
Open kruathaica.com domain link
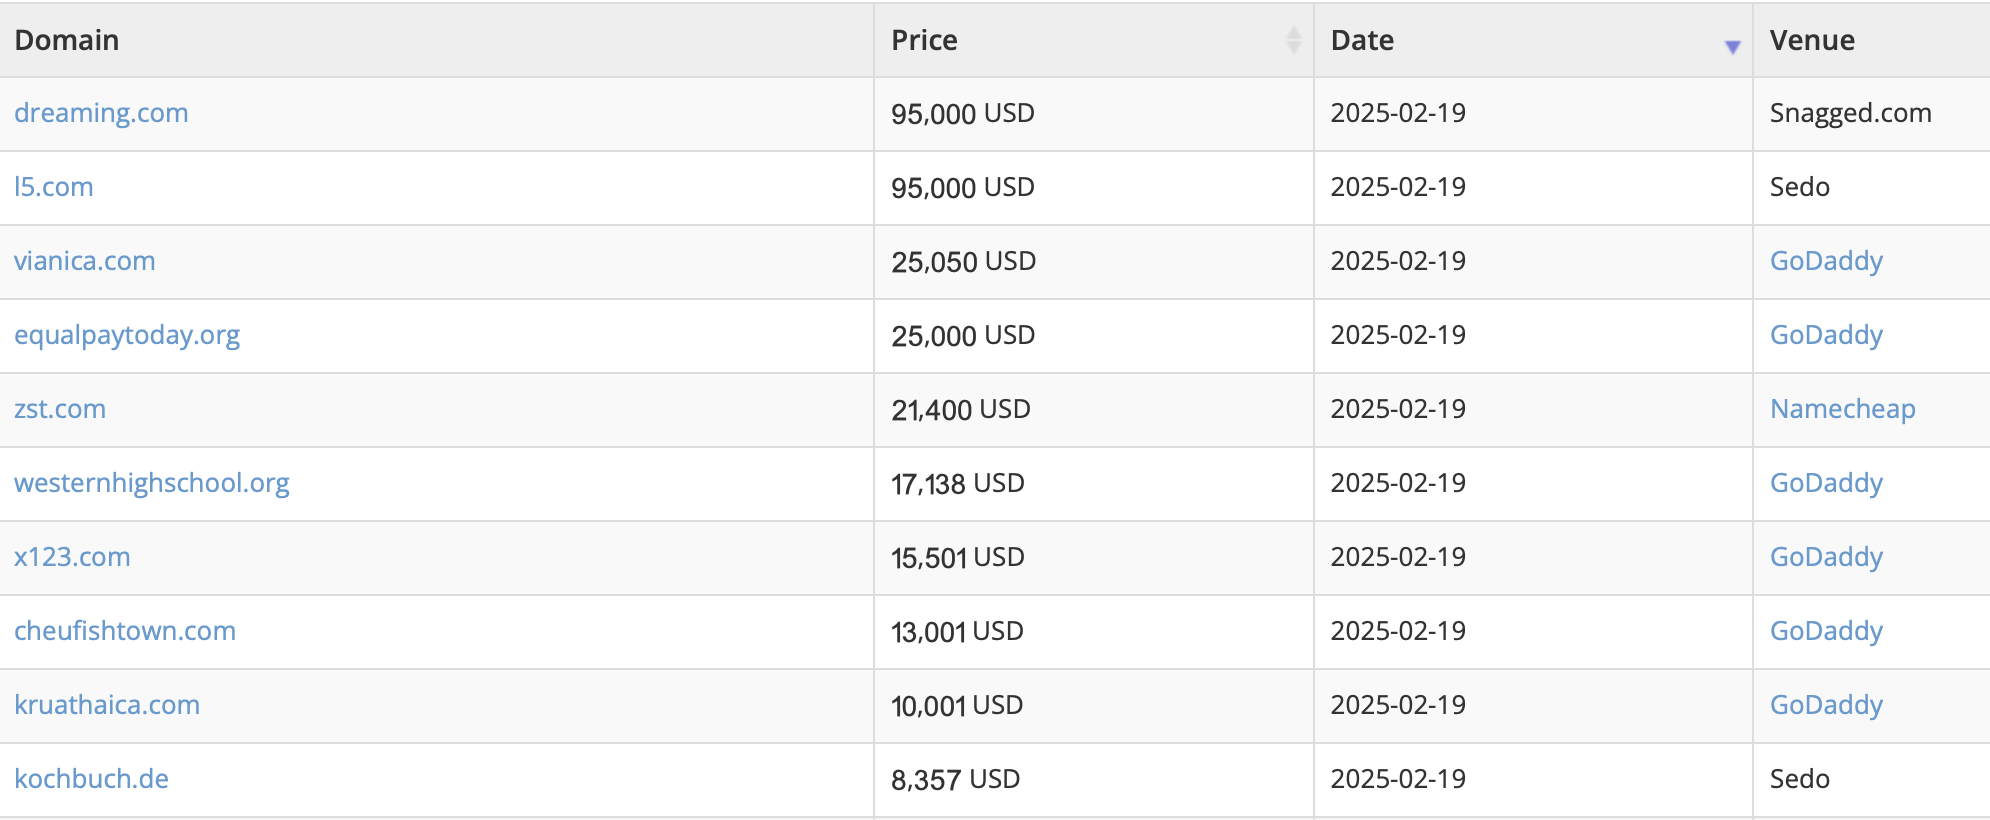[x=107, y=705]
